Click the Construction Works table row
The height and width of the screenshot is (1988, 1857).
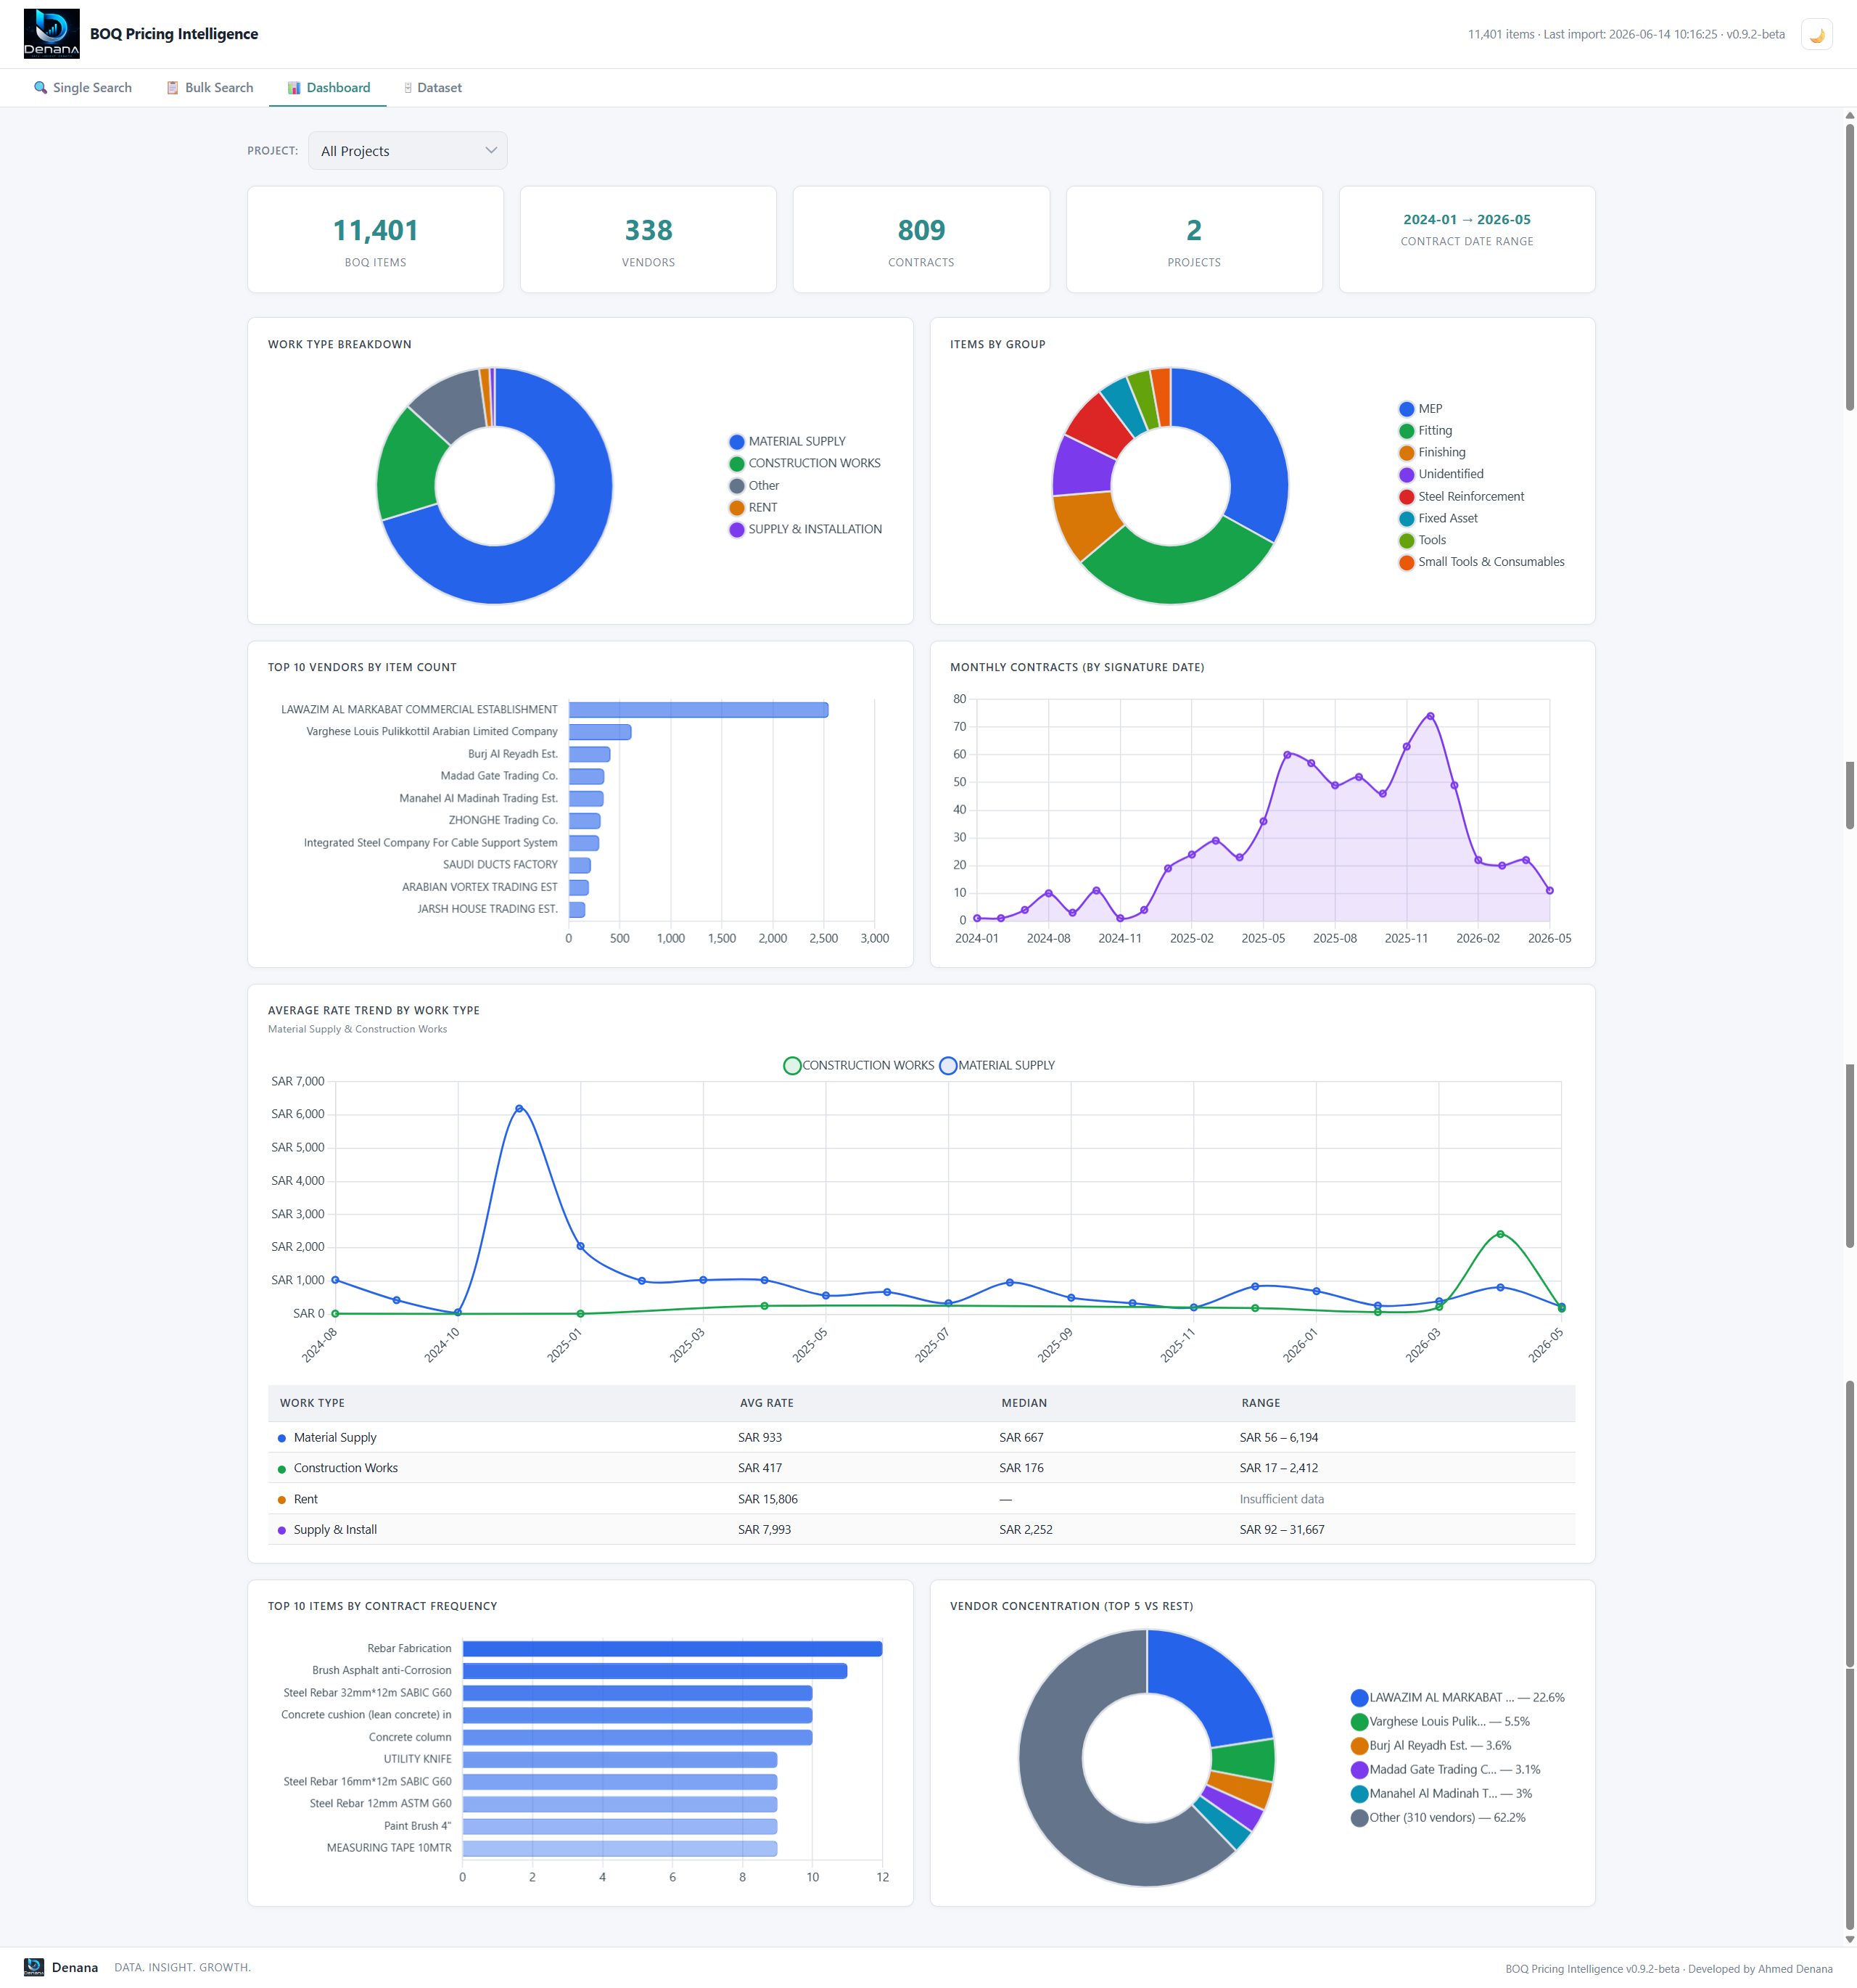(921, 1468)
